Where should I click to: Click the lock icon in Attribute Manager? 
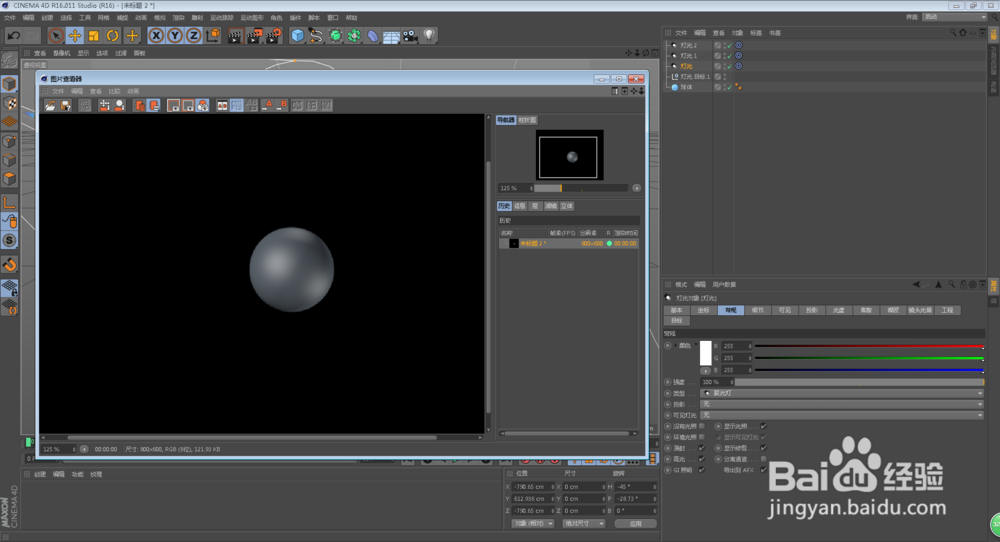point(963,284)
